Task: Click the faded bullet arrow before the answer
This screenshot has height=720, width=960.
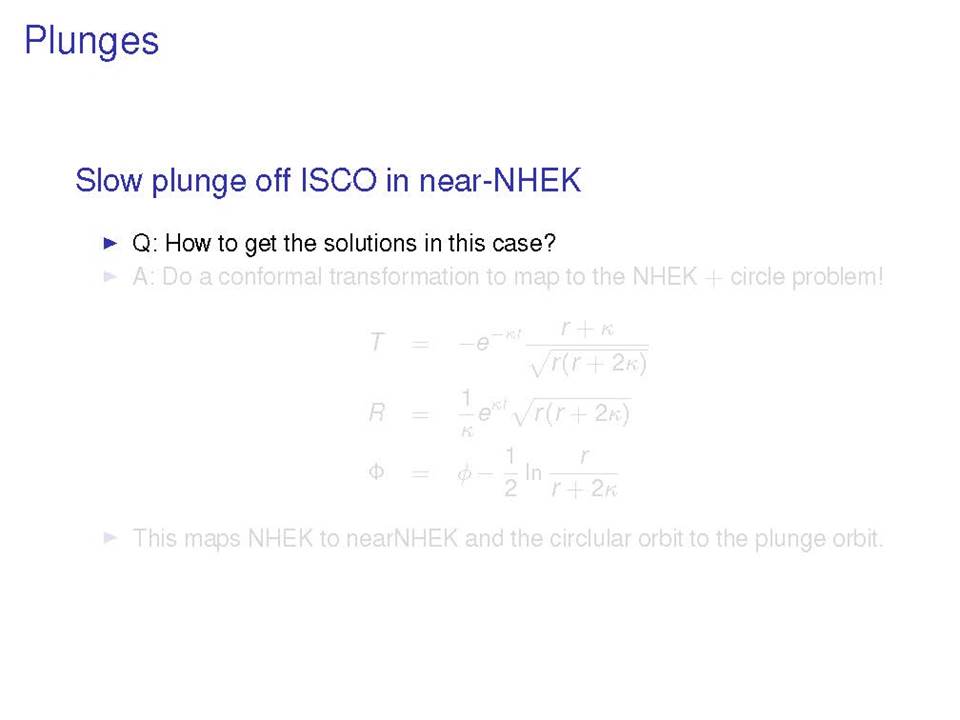Action: pos(110,277)
